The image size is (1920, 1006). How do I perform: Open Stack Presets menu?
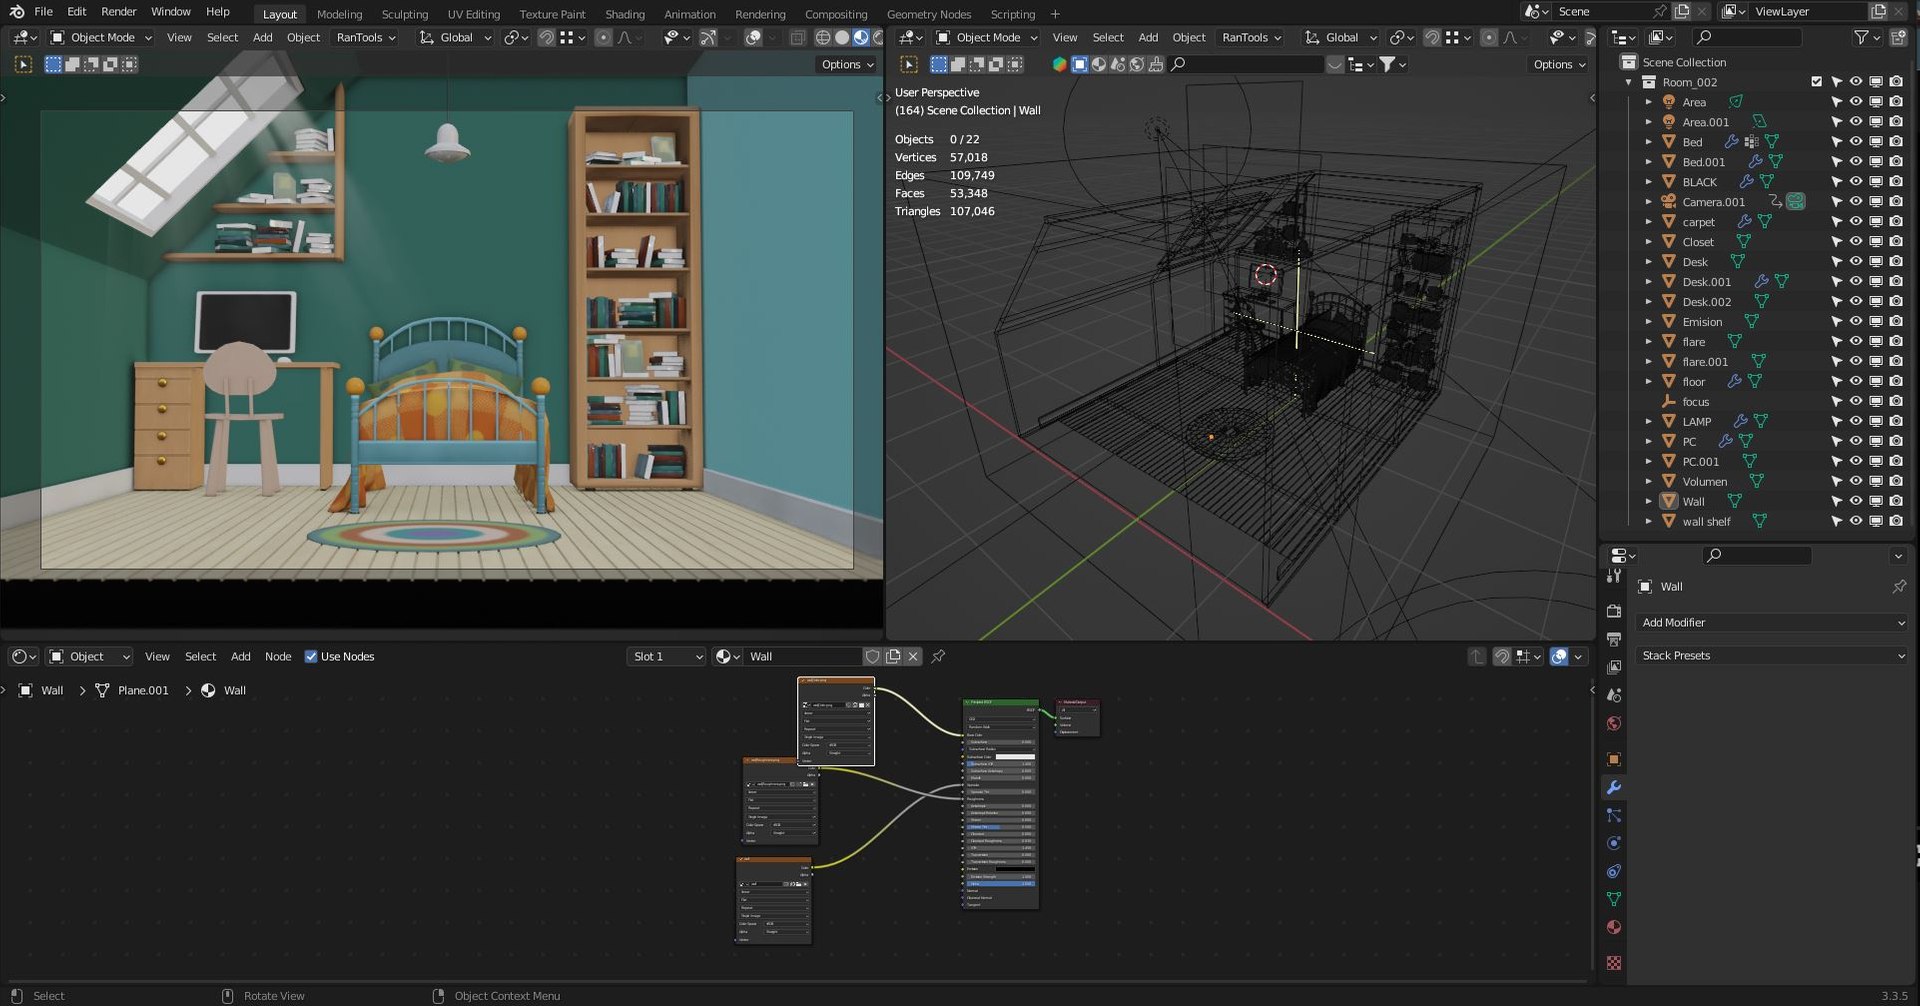pos(1771,655)
